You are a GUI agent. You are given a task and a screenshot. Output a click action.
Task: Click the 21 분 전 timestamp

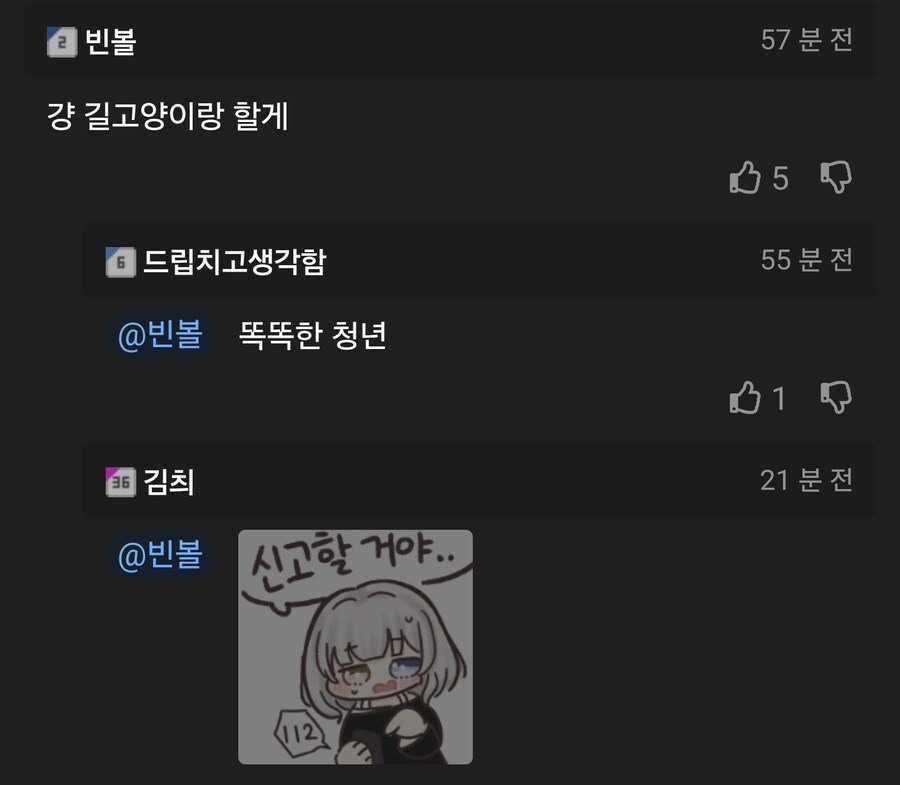click(806, 480)
